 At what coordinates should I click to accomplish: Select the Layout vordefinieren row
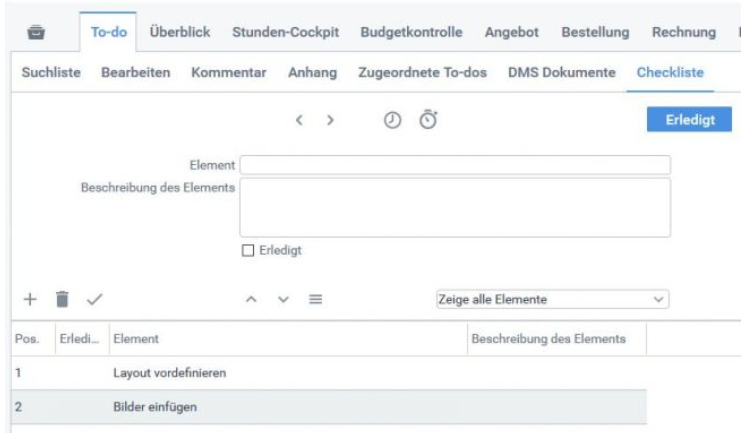pyautogui.click(x=329, y=373)
